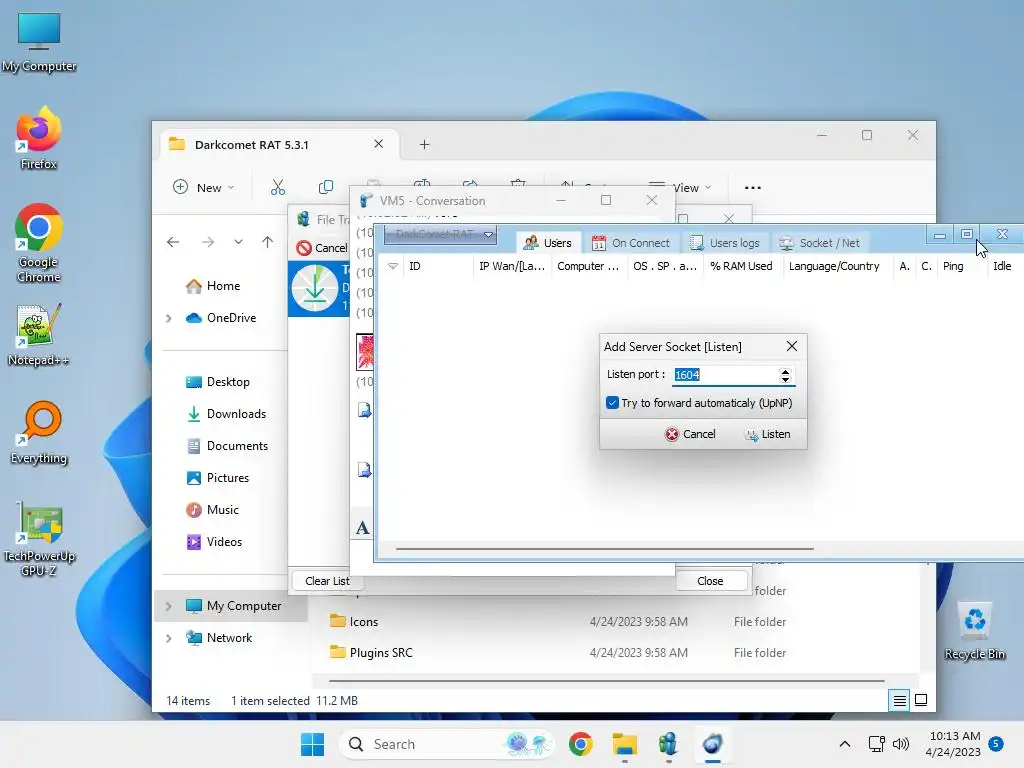This screenshot has width=1024, height=768.
Task: Open File Explorer from the taskbar
Action: pyautogui.click(x=624, y=744)
